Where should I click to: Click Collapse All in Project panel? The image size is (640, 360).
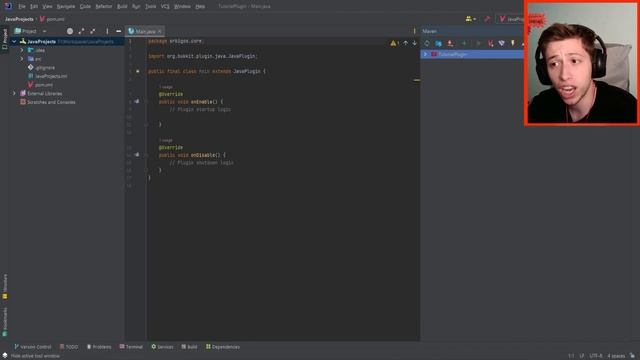coord(93,31)
